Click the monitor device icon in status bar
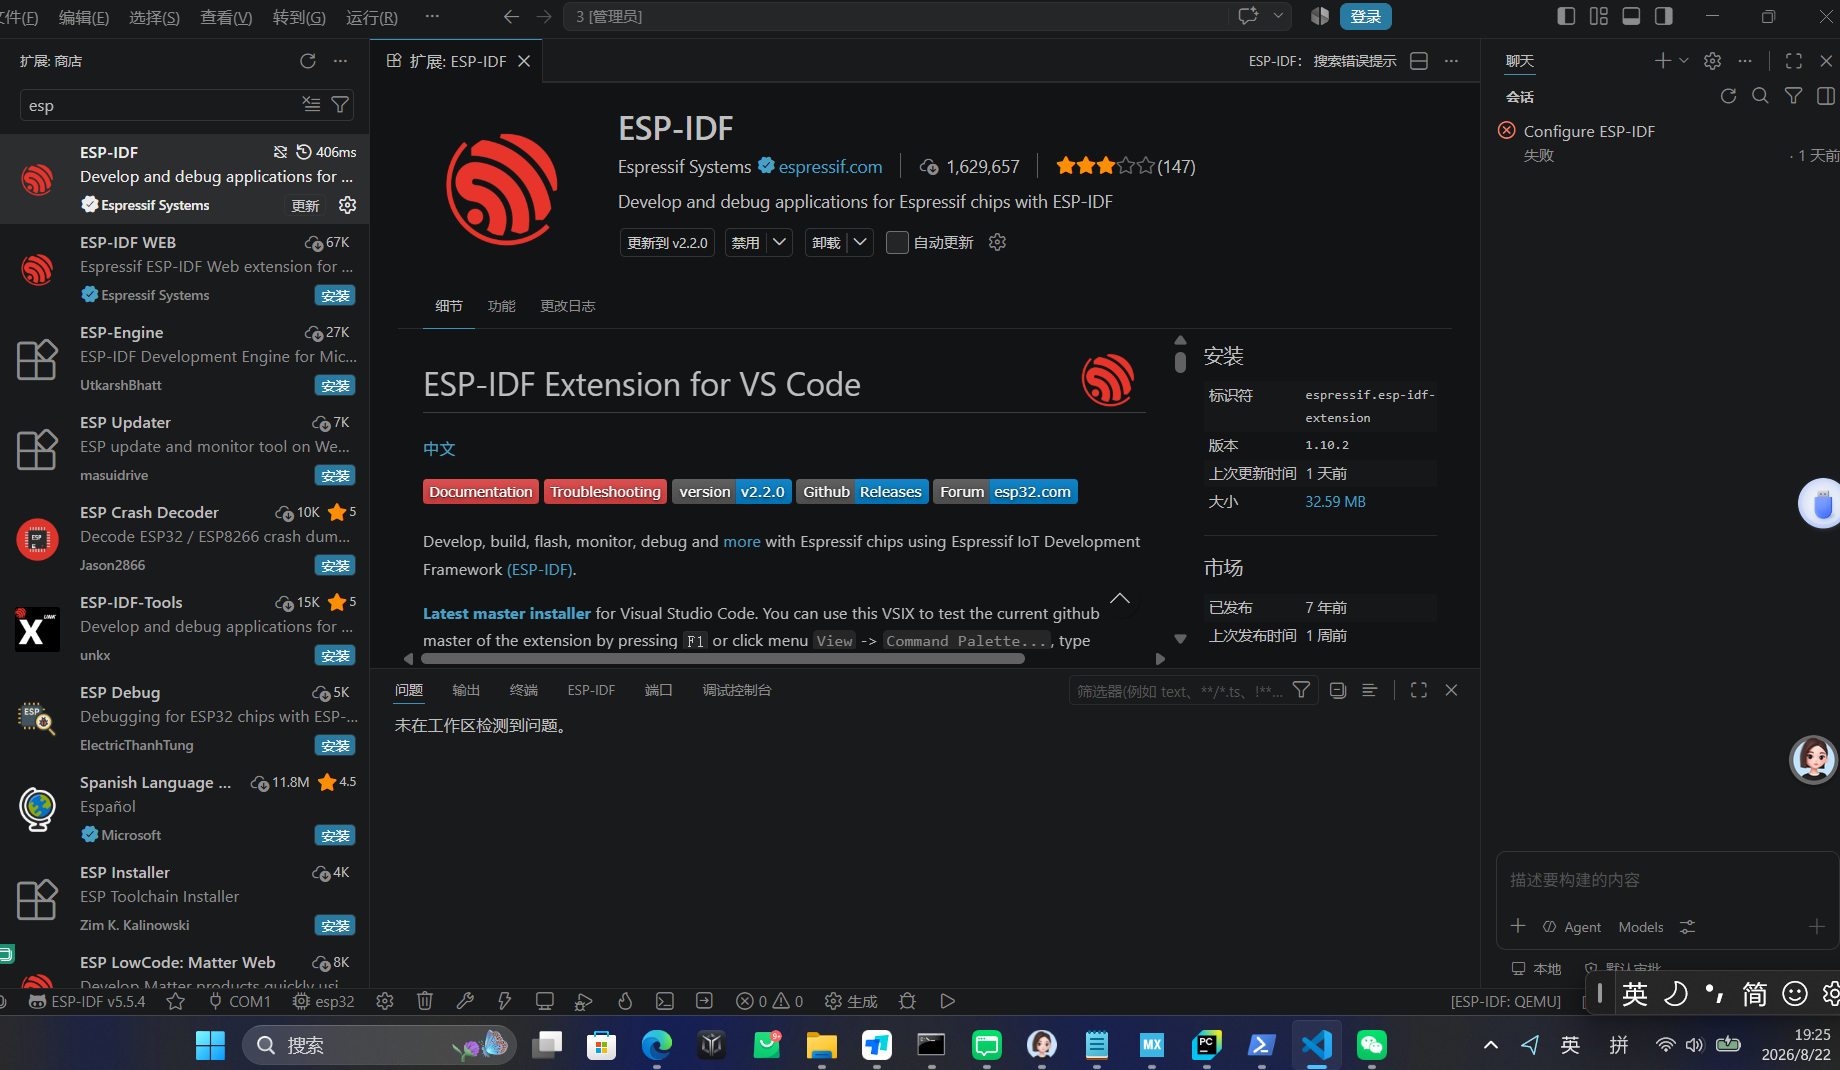The height and width of the screenshot is (1070, 1840). 545,1001
